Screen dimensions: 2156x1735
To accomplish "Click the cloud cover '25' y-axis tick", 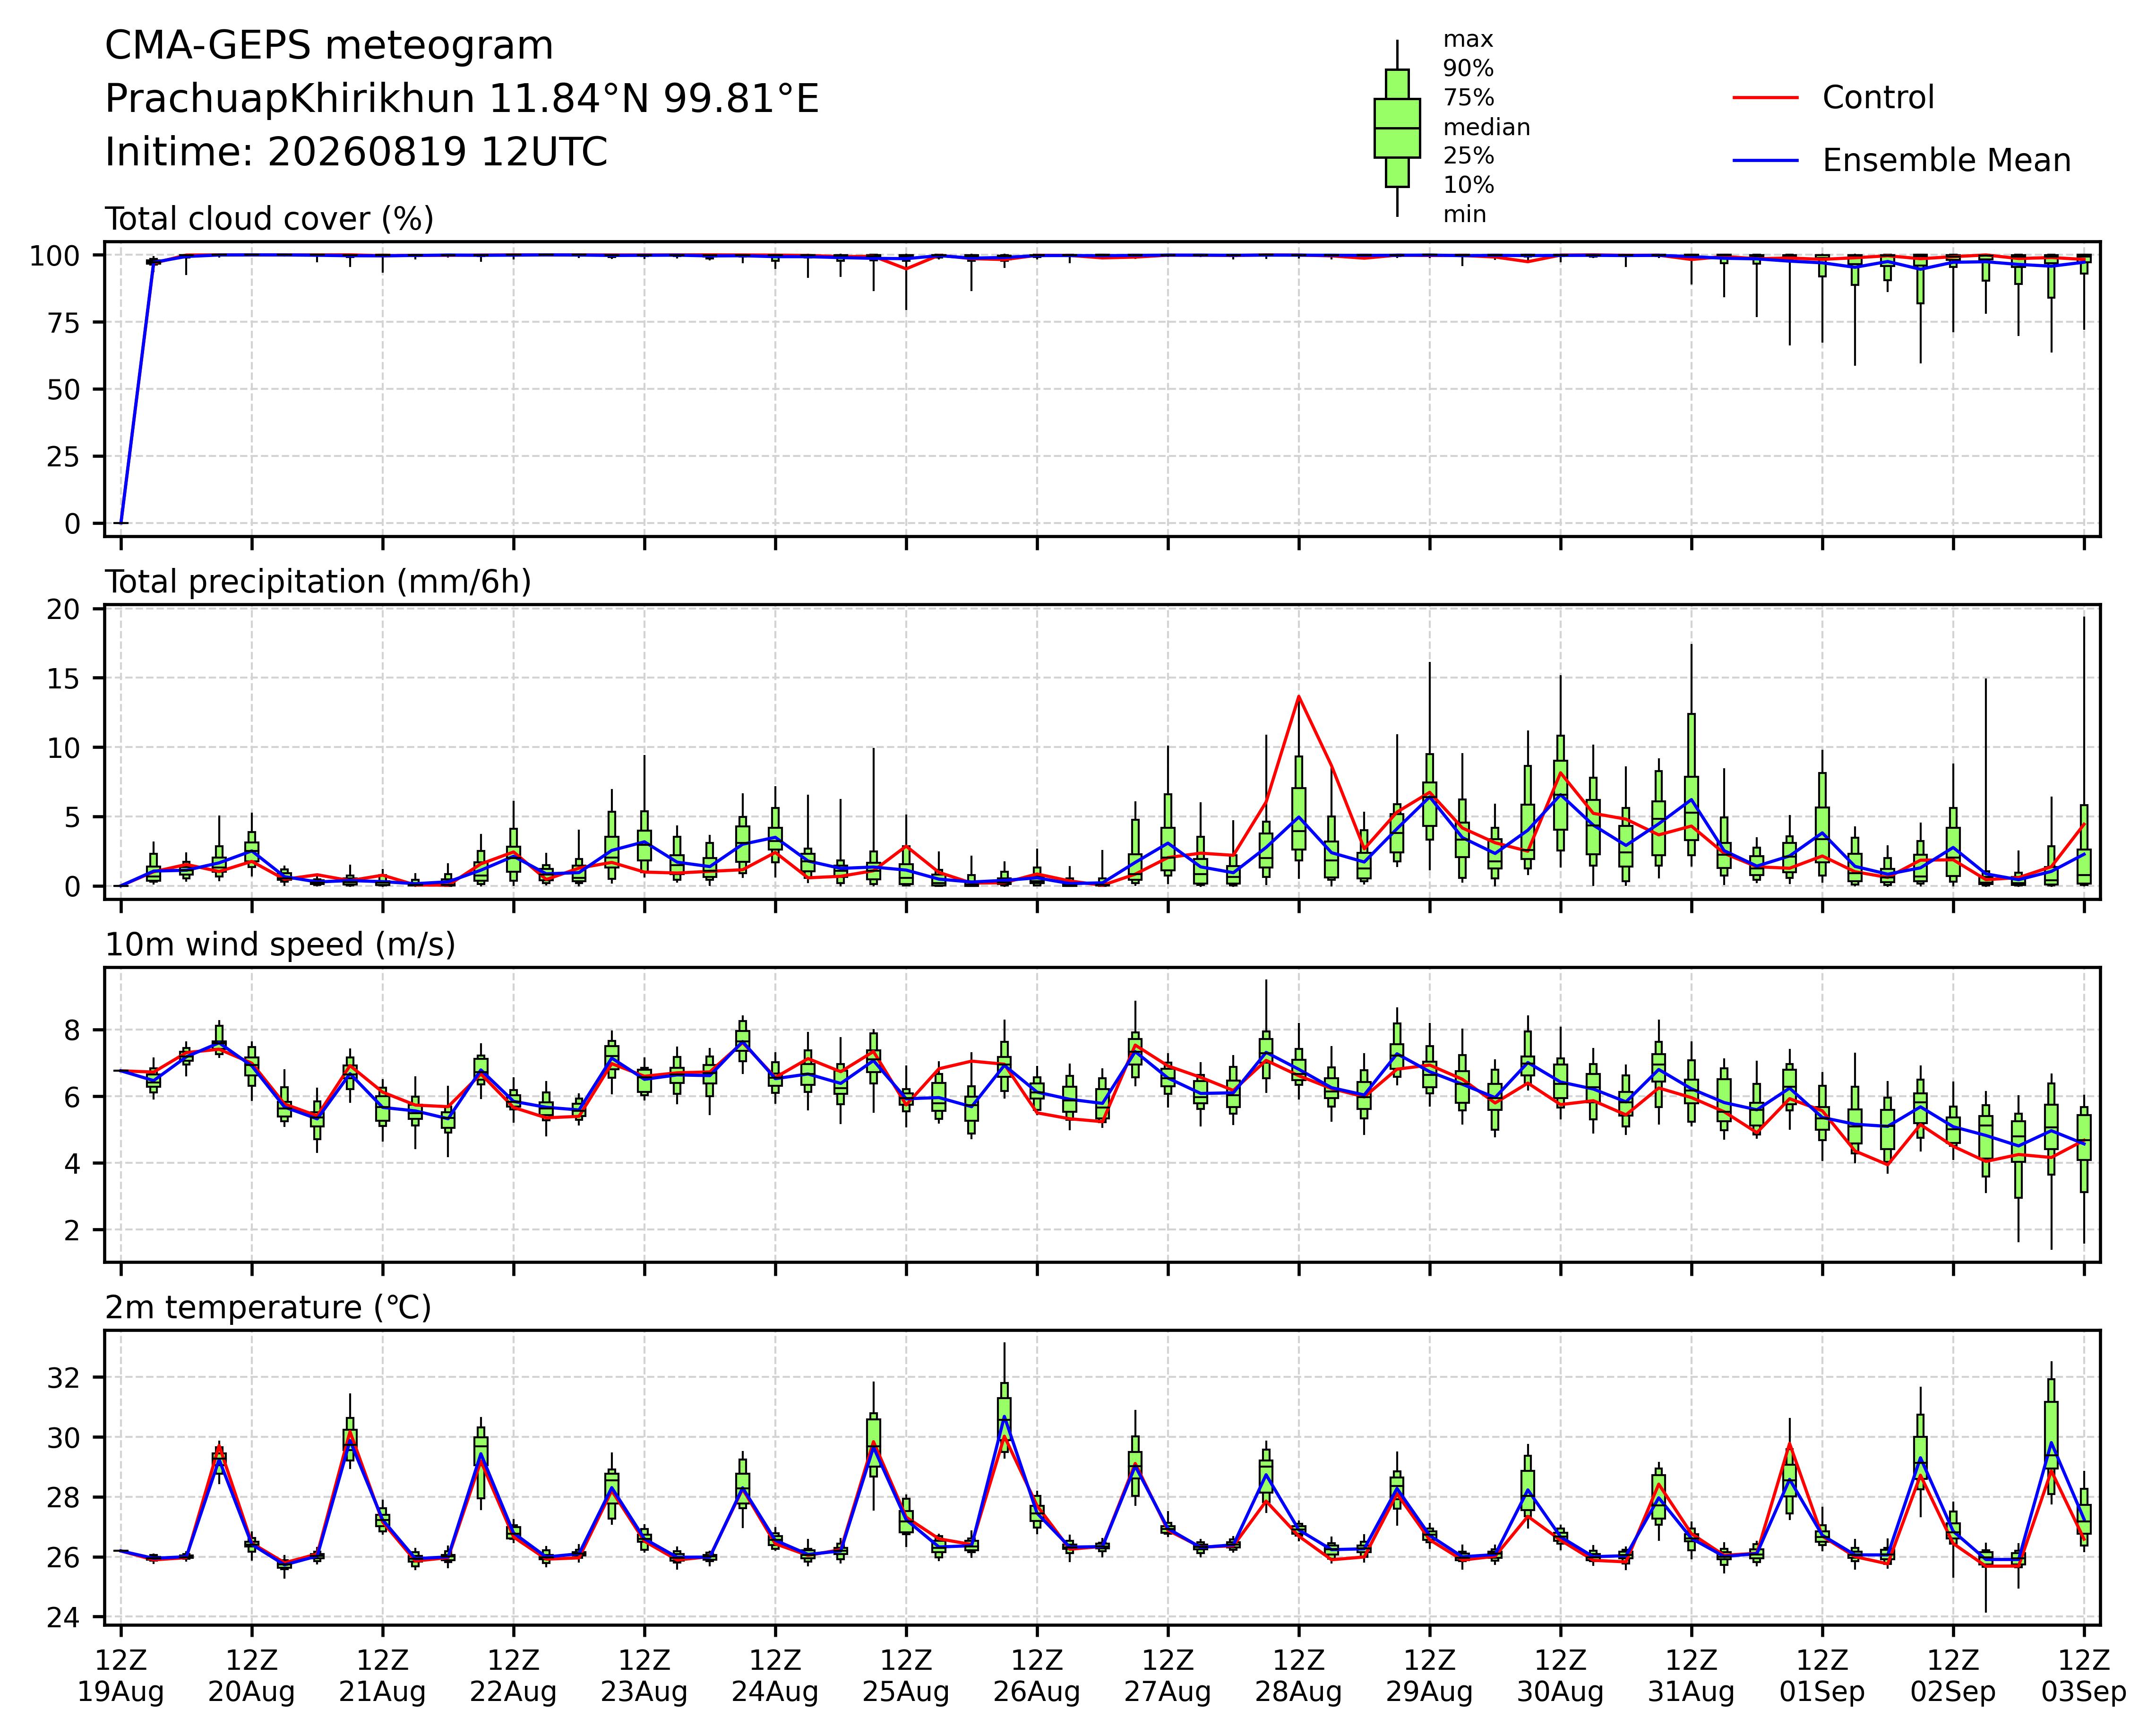I will pos(64,457).
